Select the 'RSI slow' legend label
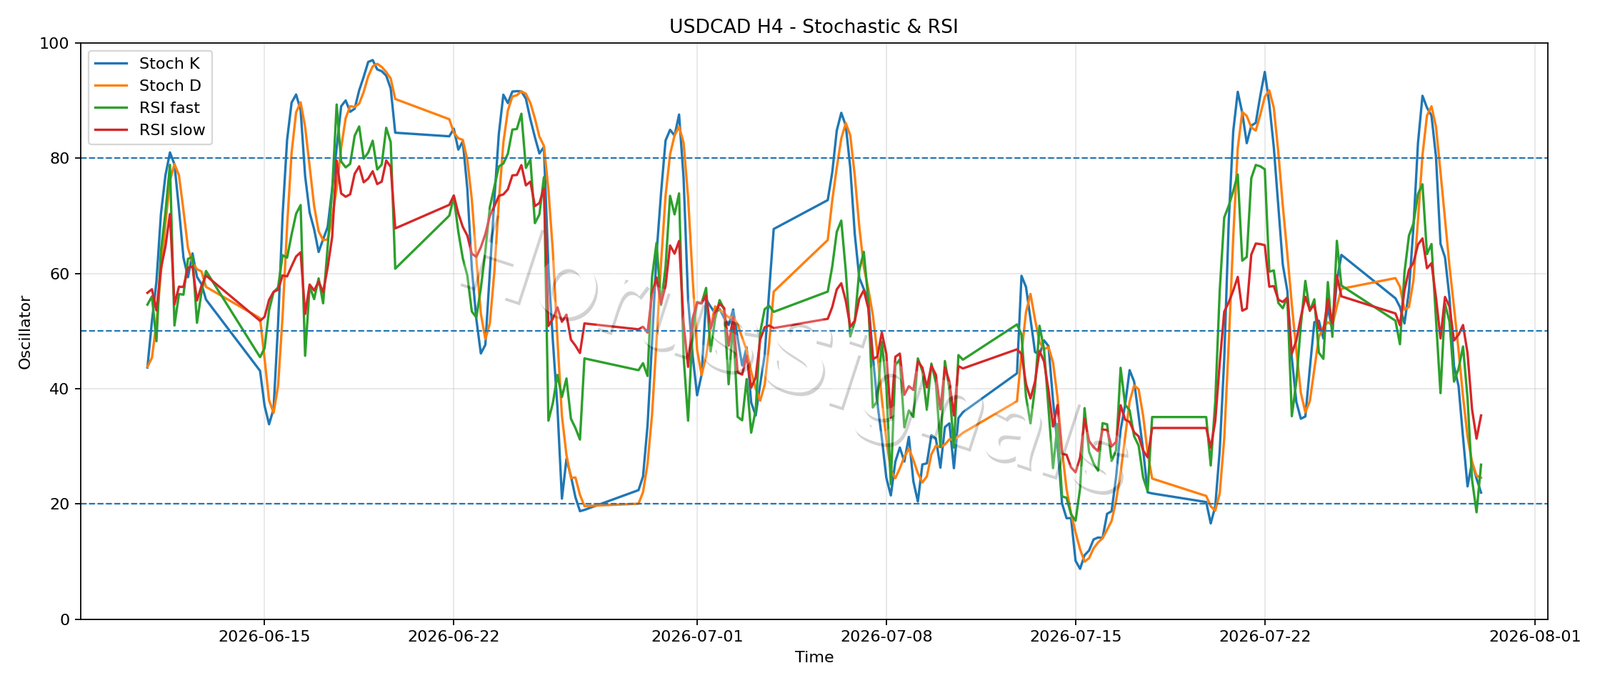The height and width of the screenshot is (686, 1600). [172, 130]
